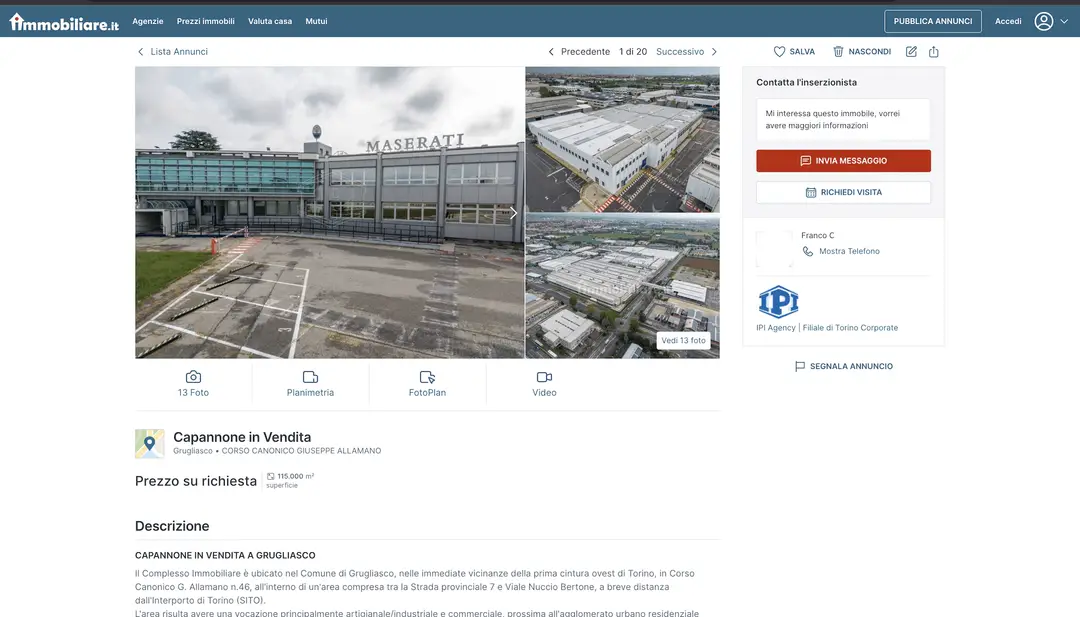
Task: Click the edit note pencil icon
Action: point(911,52)
